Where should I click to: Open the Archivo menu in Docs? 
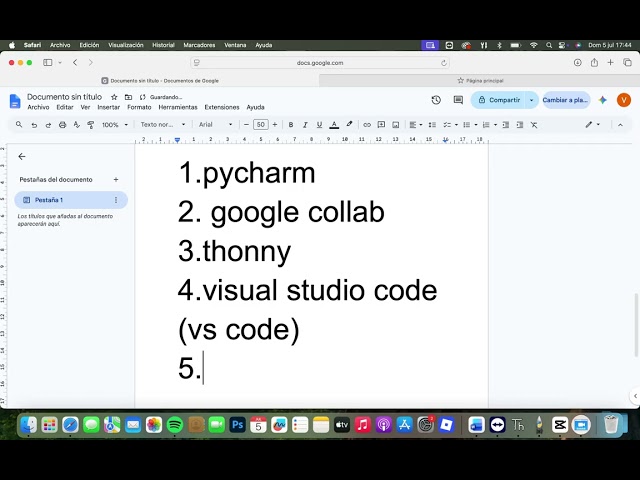coord(38,107)
